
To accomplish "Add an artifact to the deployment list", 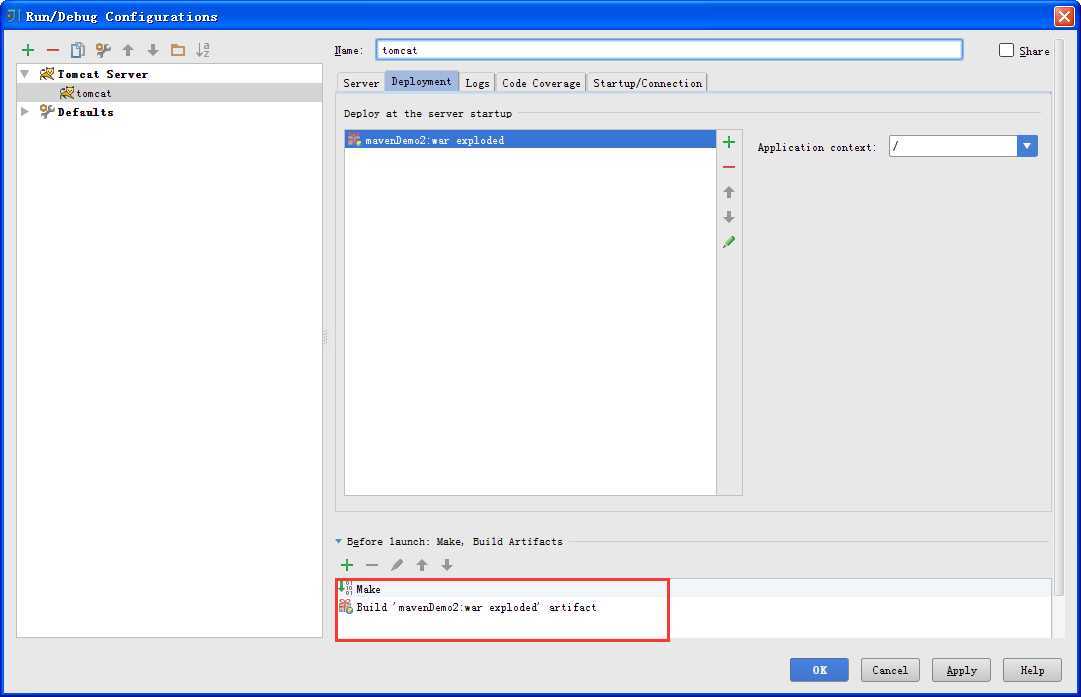I will point(729,142).
